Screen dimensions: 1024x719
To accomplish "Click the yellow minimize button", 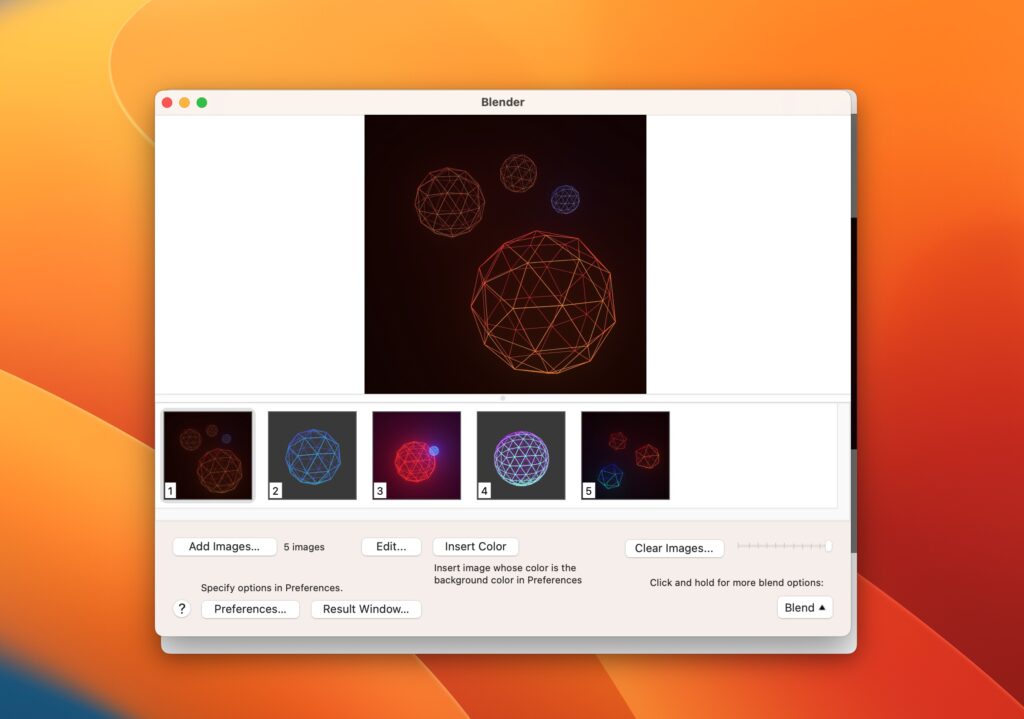I will click(184, 101).
